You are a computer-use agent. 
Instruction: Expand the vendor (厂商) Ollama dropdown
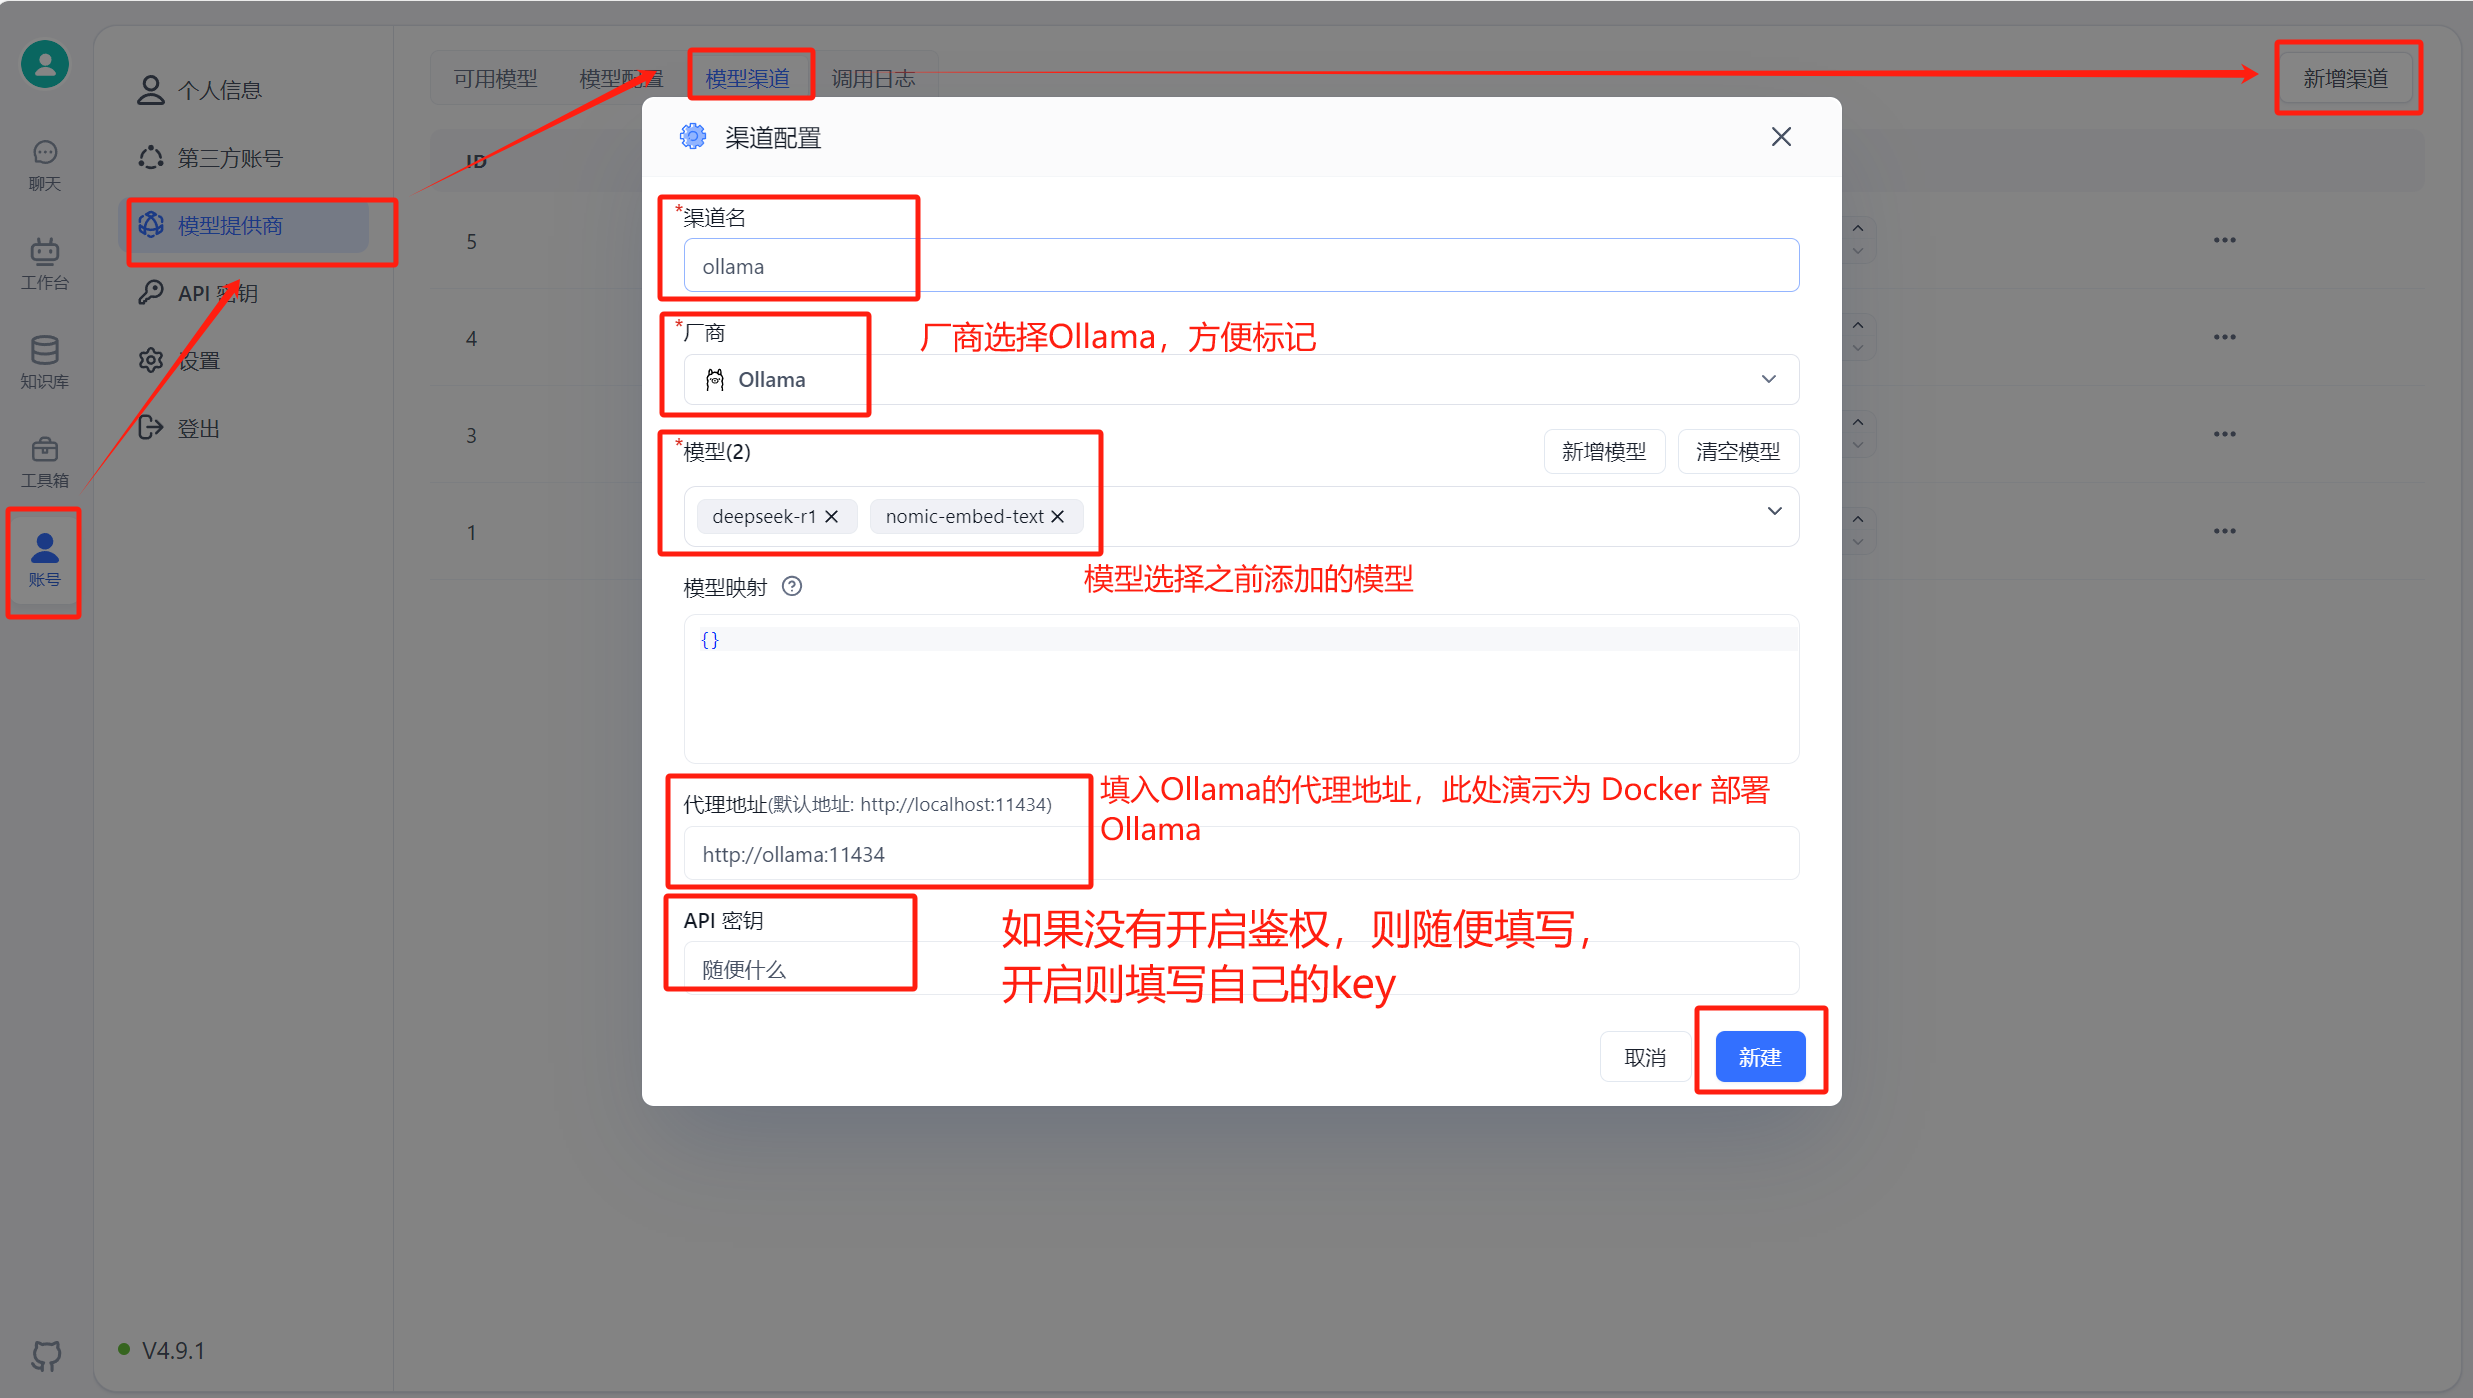(x=1768, y=379)
